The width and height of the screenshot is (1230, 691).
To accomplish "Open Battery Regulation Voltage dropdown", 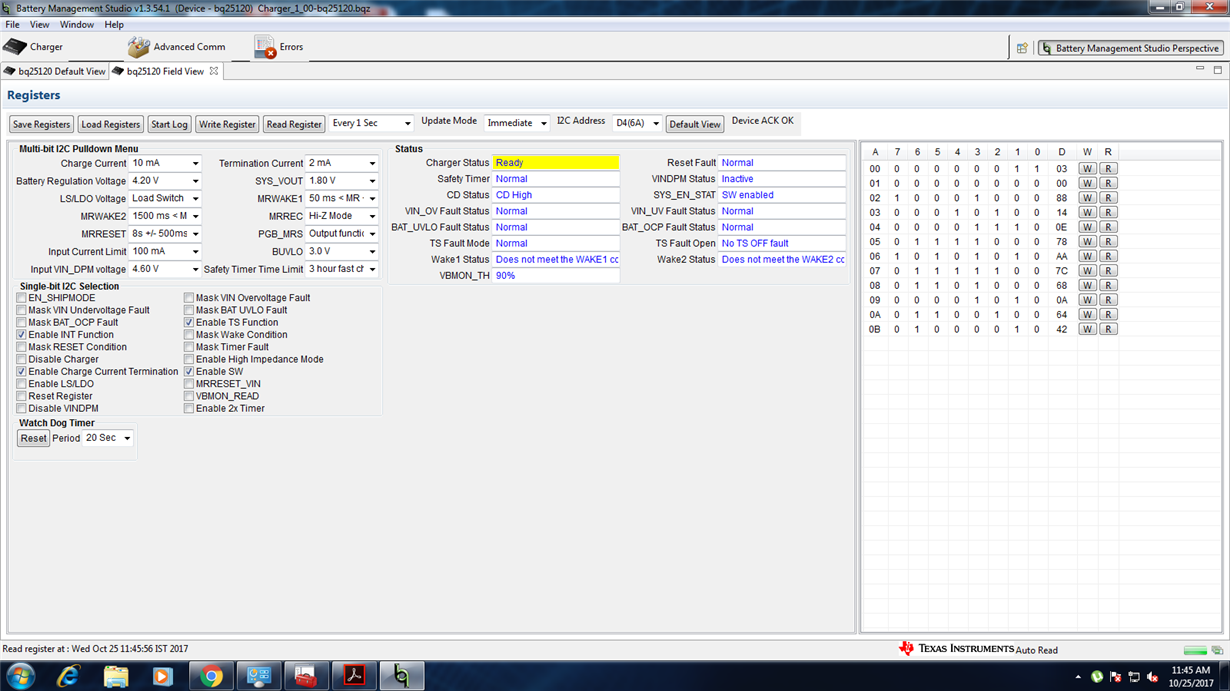I will 165,181.
